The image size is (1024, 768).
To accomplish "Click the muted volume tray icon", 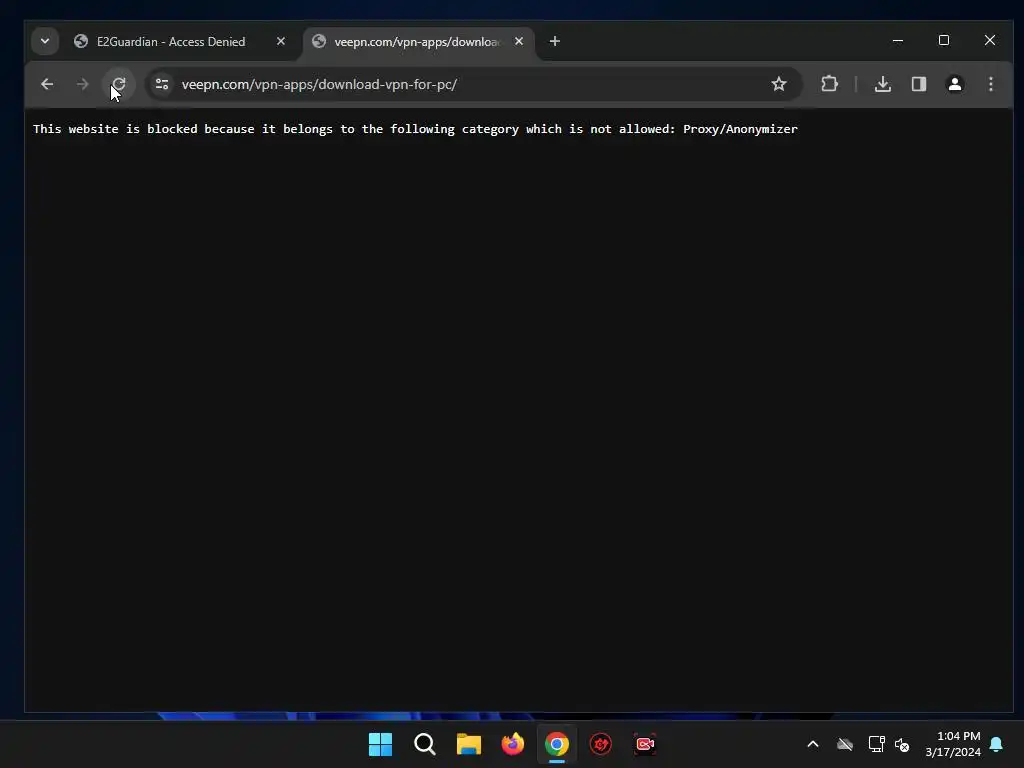I will tap(902, 744).
